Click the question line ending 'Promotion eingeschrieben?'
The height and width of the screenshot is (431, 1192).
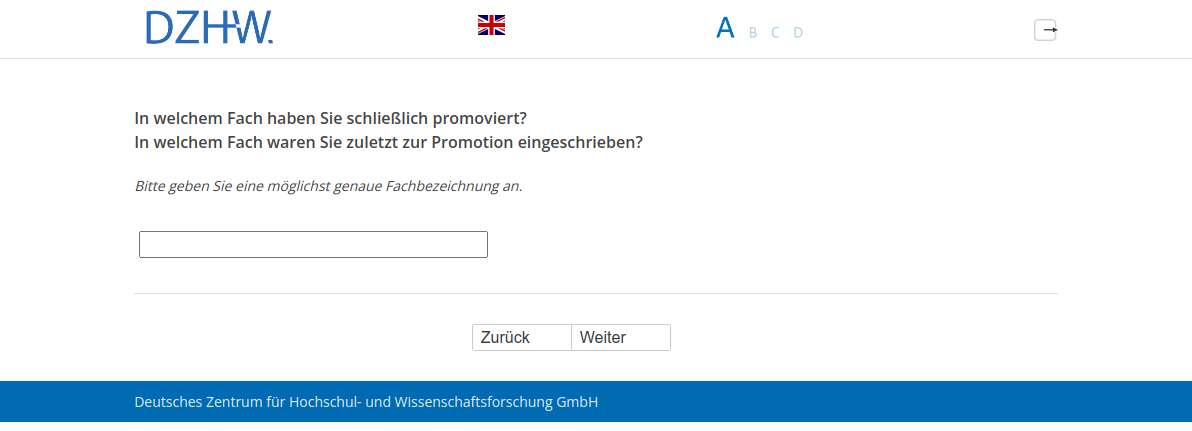pyautogui.click(x=388, y=142)
